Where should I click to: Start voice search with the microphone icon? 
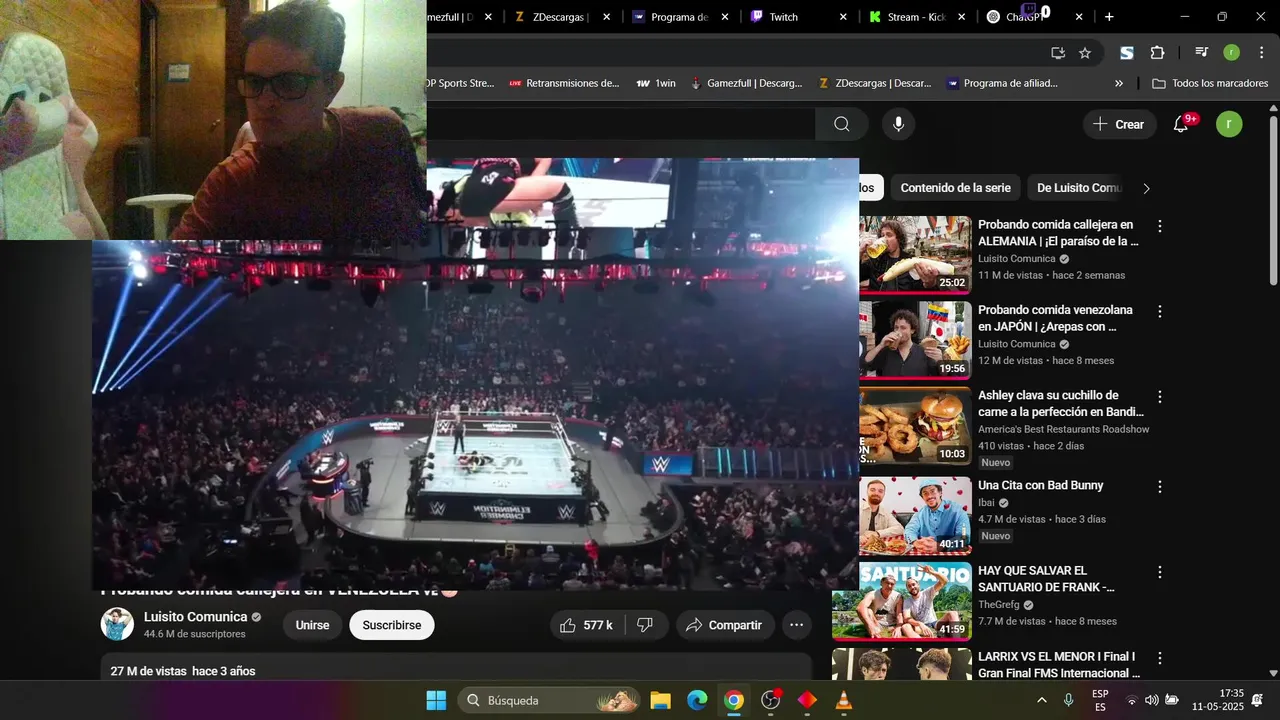pos(898,124)
